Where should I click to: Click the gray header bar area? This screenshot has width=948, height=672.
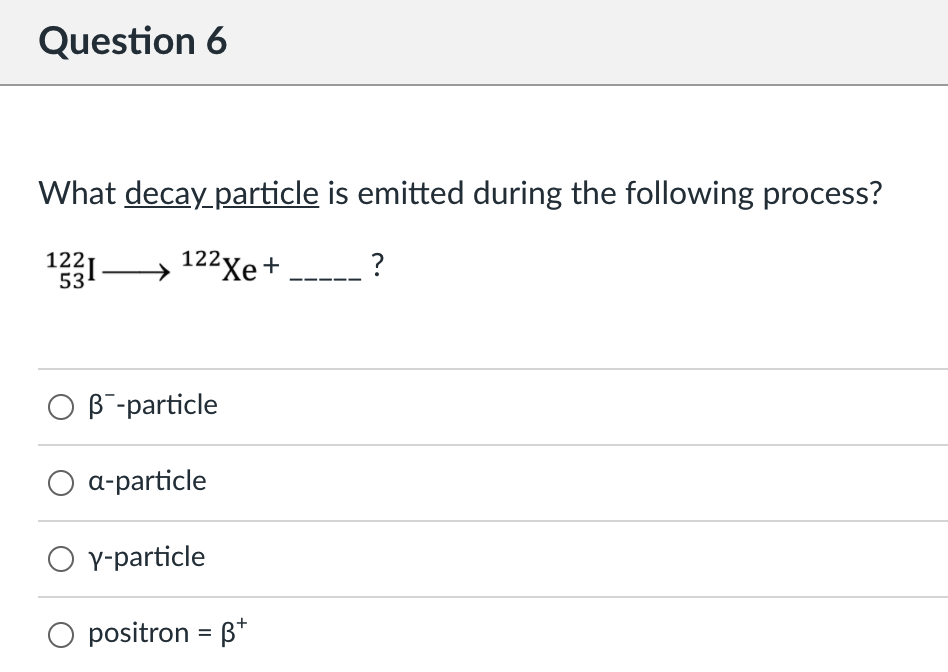600,42
